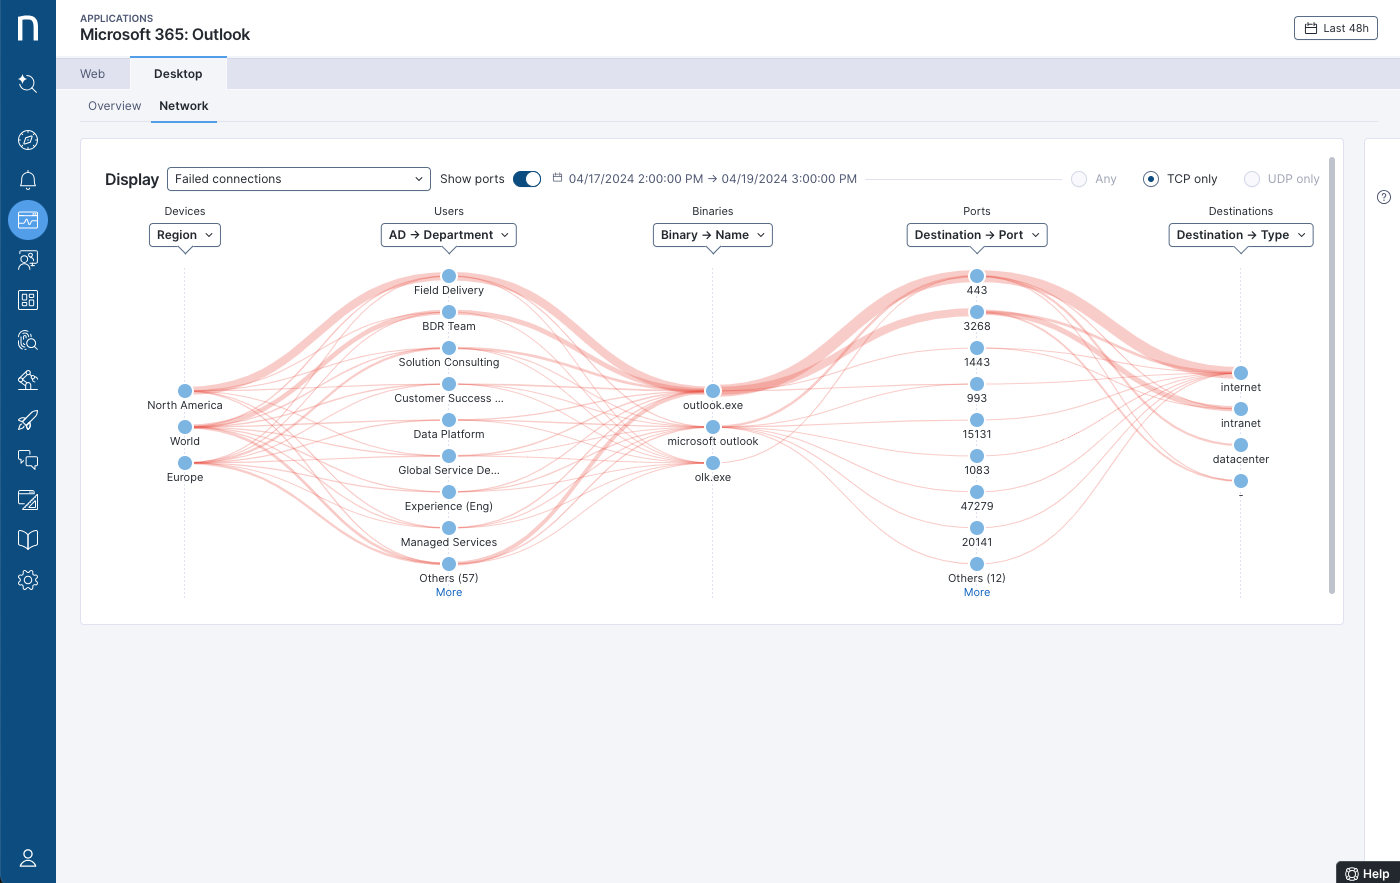Select the Any protocol radio button
Image resolution: width=1400 pixels, height=883 pixels.
(x=1079, y=179)
